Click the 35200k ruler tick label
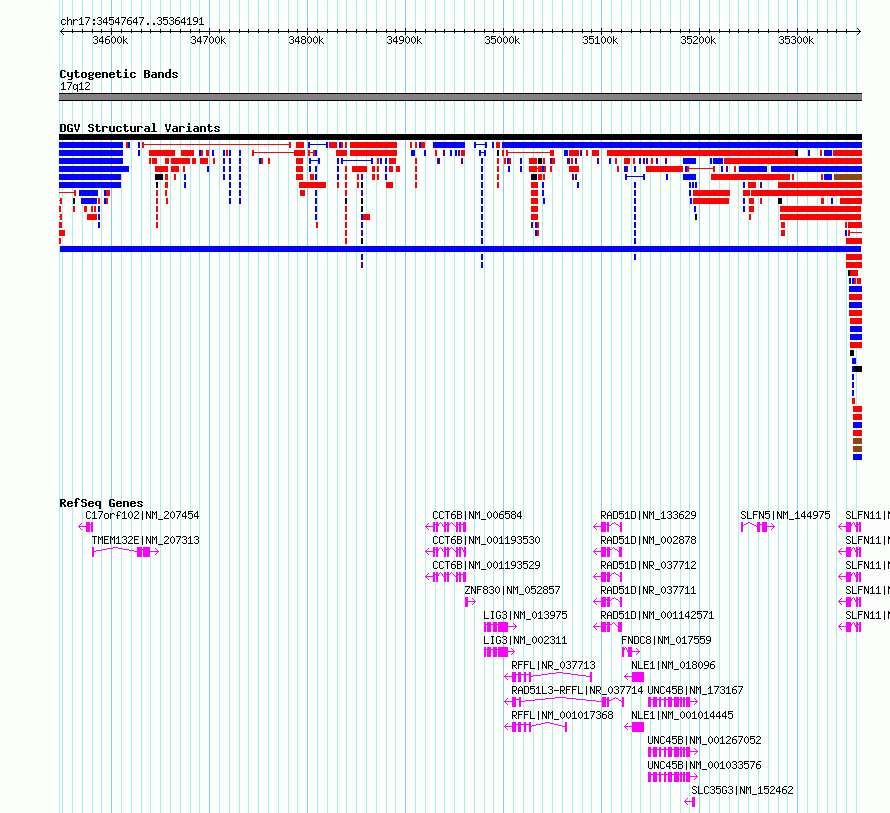 [698, 40]
